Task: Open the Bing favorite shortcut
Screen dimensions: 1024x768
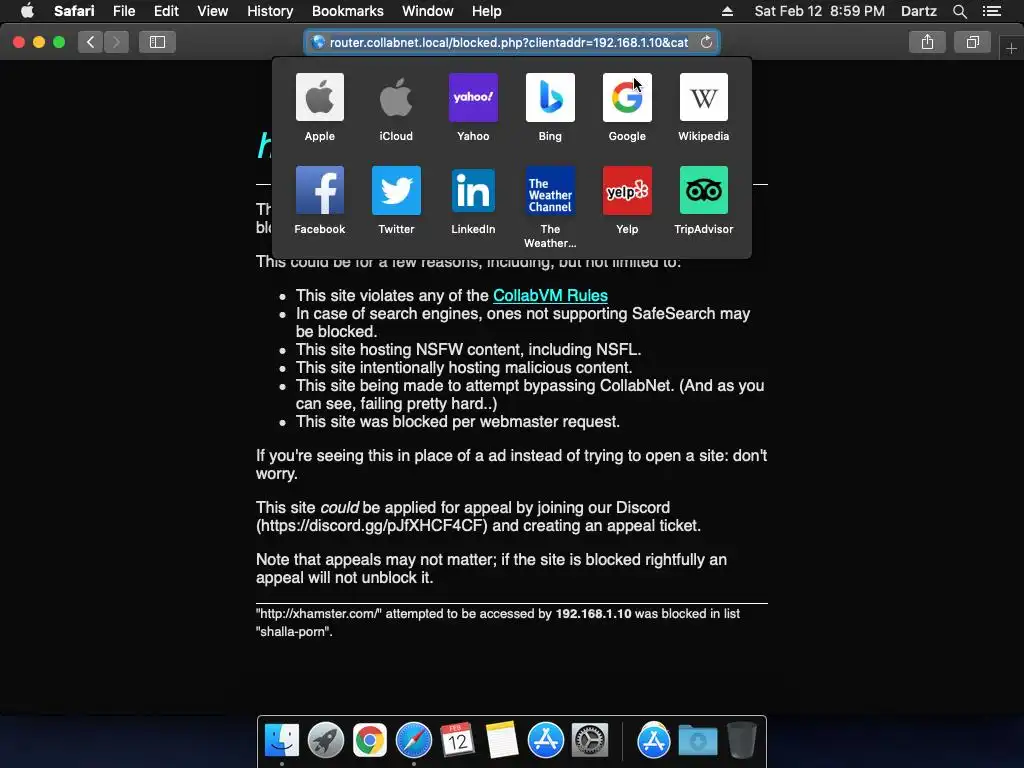Action: pos(550,97)
